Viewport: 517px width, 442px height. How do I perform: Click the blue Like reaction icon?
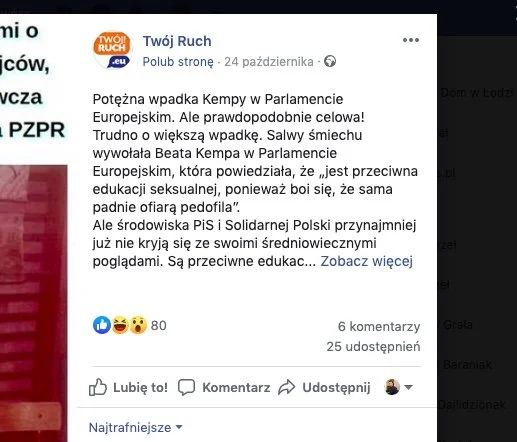pos(102,325)
